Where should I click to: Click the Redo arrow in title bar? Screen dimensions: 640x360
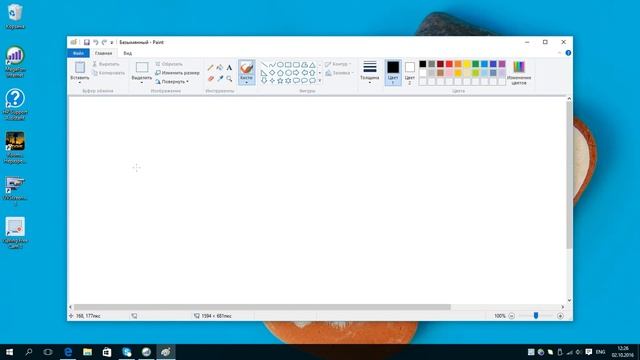[104, 42]
